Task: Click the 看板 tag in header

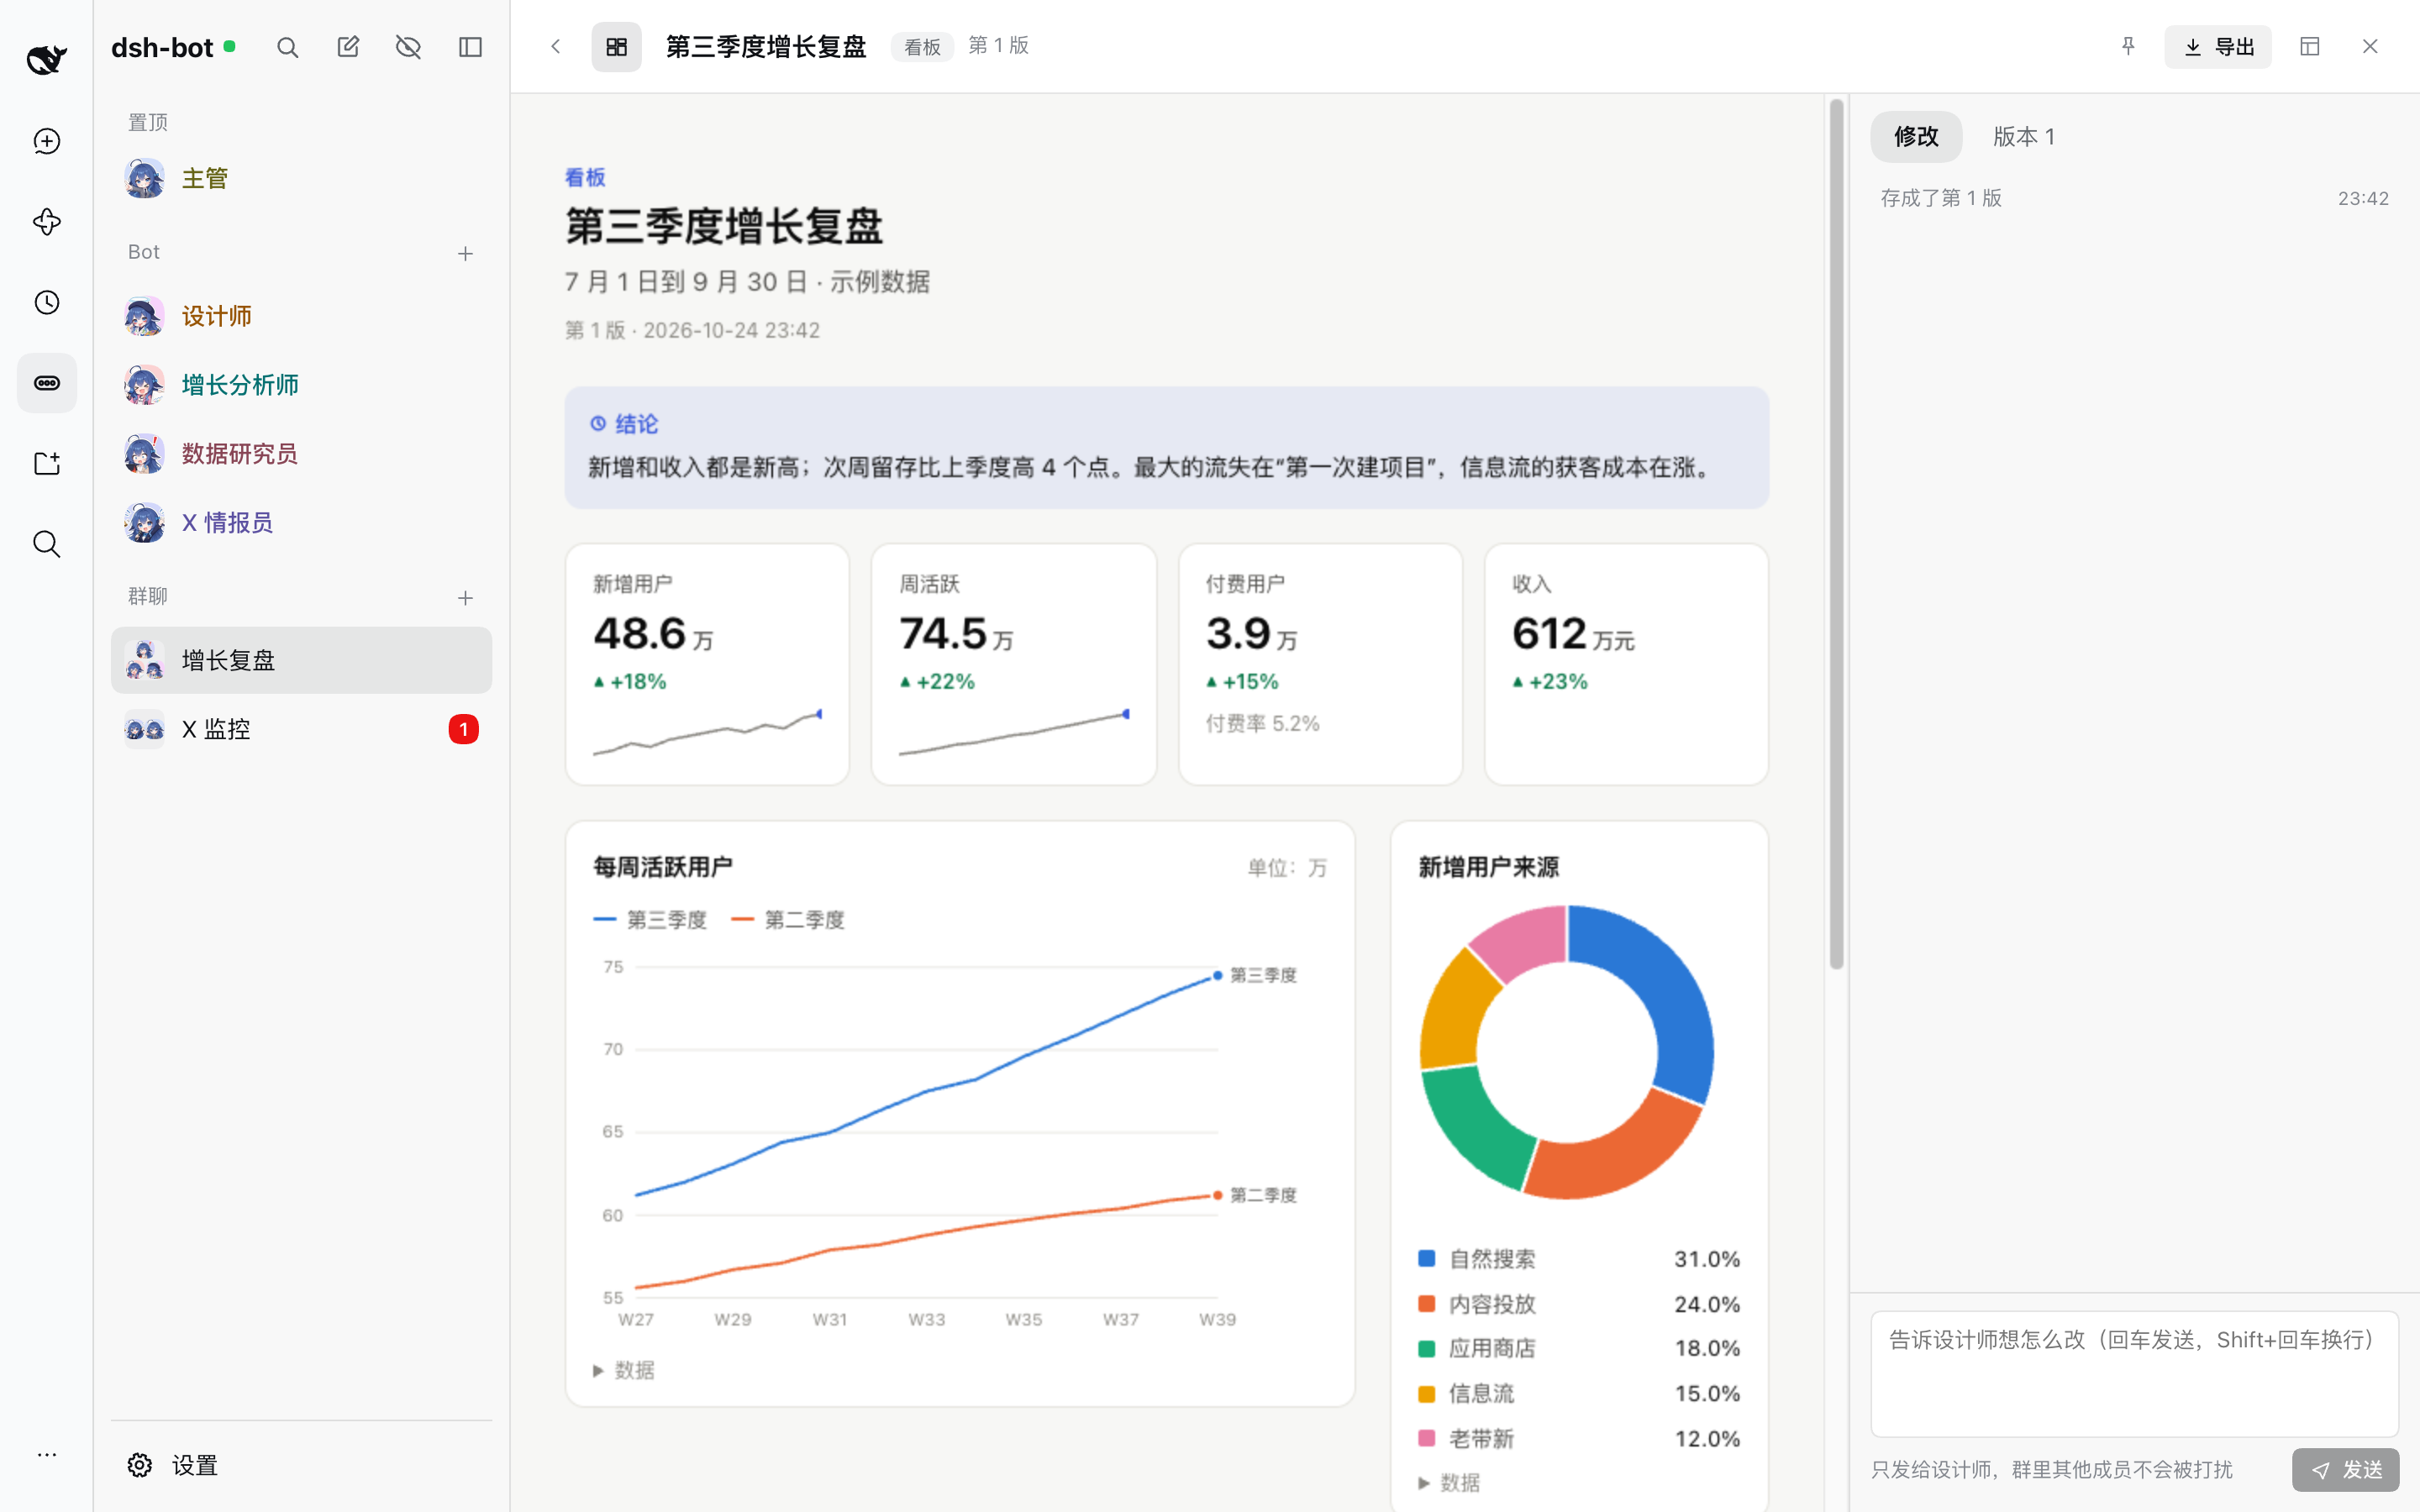Action: [x=922, y=47]
